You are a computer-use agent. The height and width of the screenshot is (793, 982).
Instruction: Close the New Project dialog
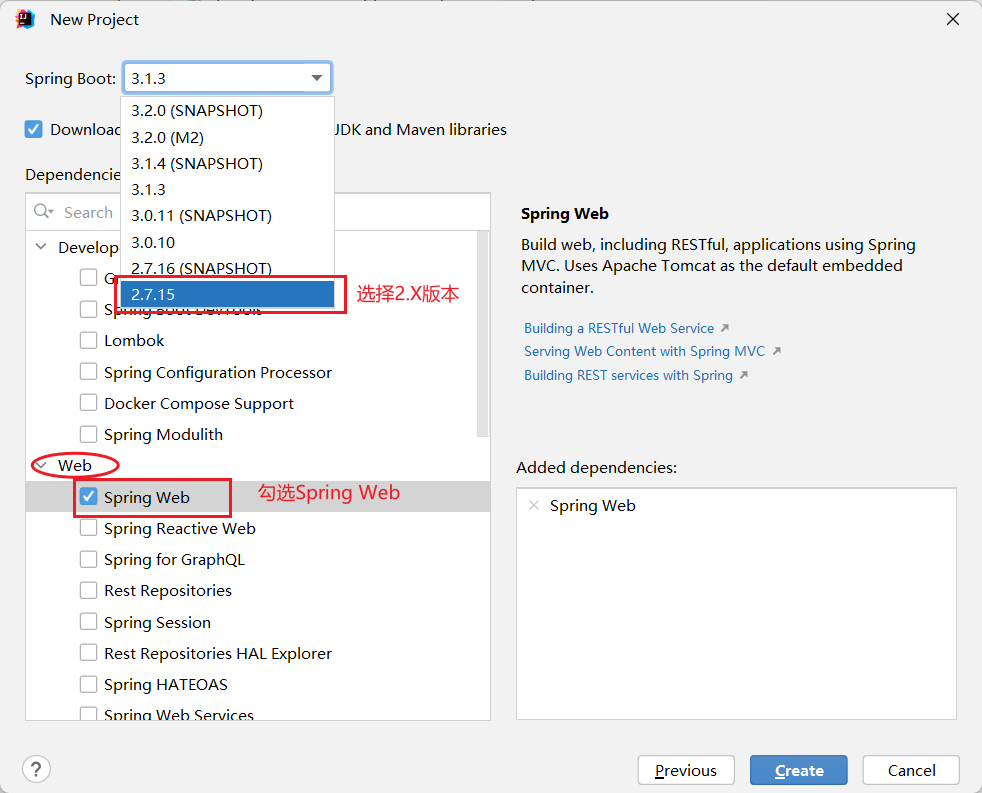(953, 19)
